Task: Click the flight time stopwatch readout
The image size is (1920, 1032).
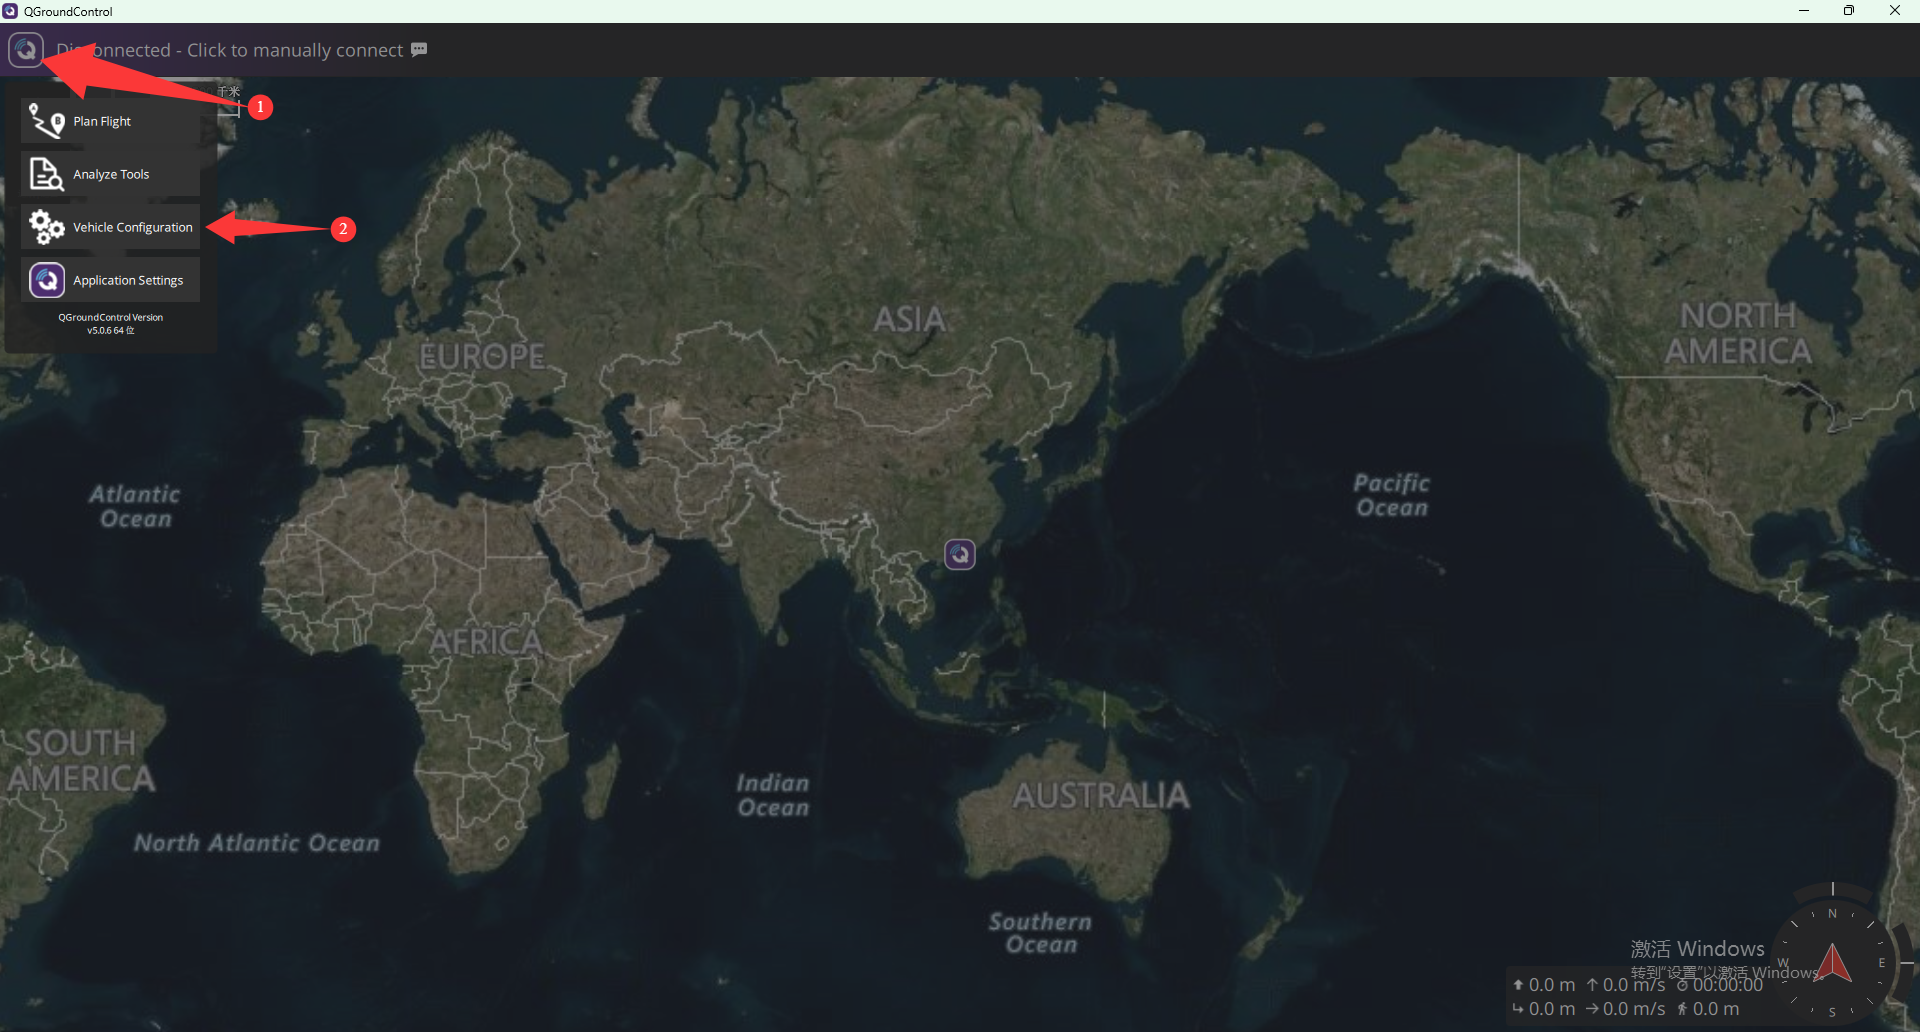Action: coord(1720,985)
